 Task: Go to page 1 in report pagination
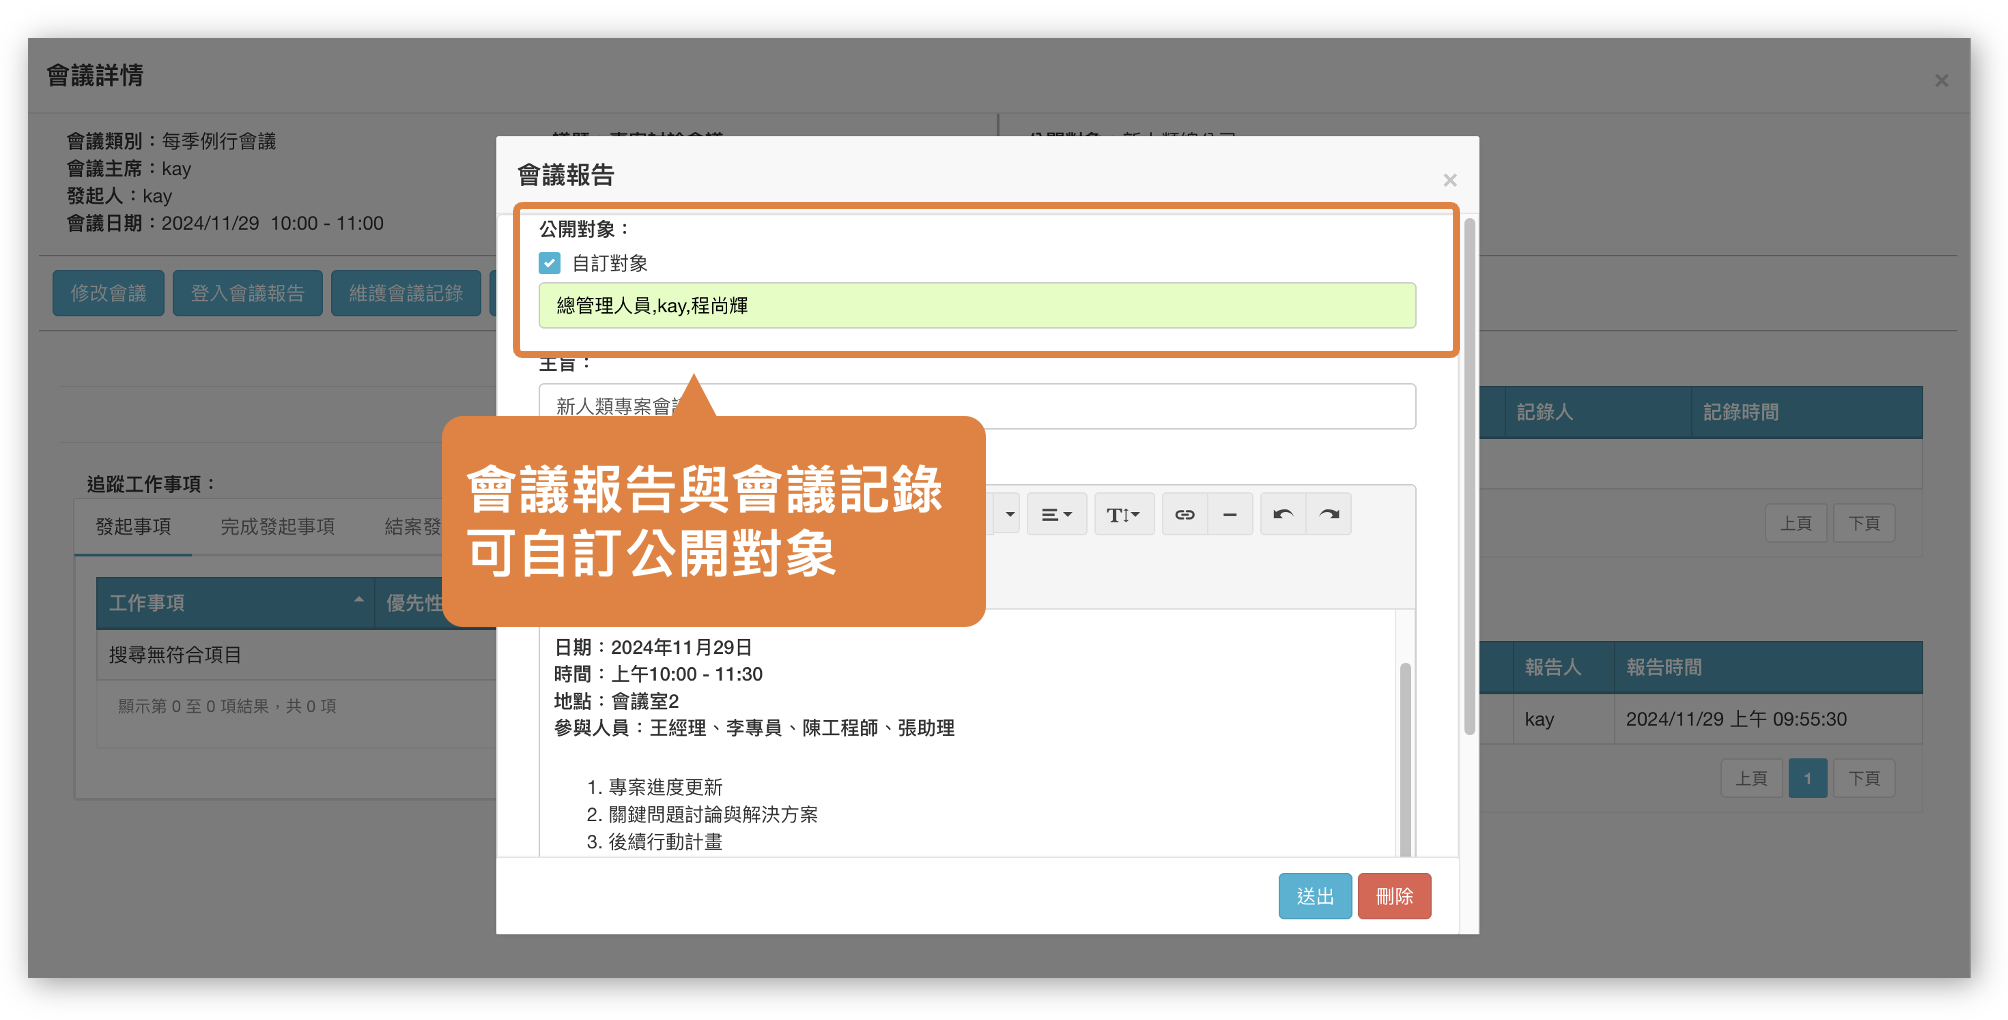coord(1807,778)
